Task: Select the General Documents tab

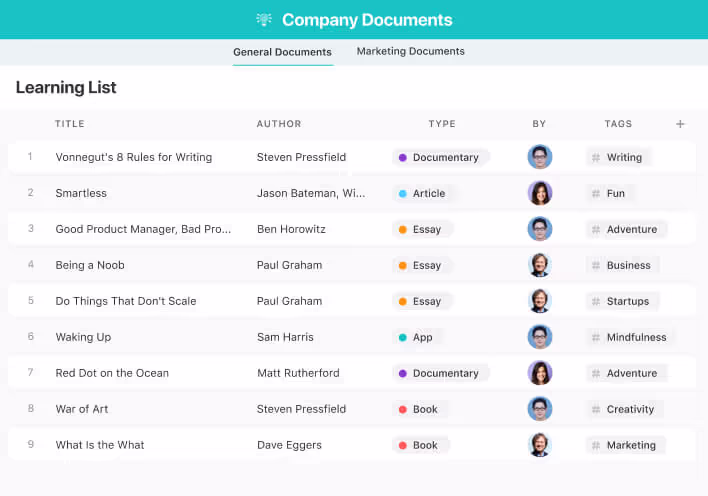Action: pyautogui.click(x=282, y=52)
